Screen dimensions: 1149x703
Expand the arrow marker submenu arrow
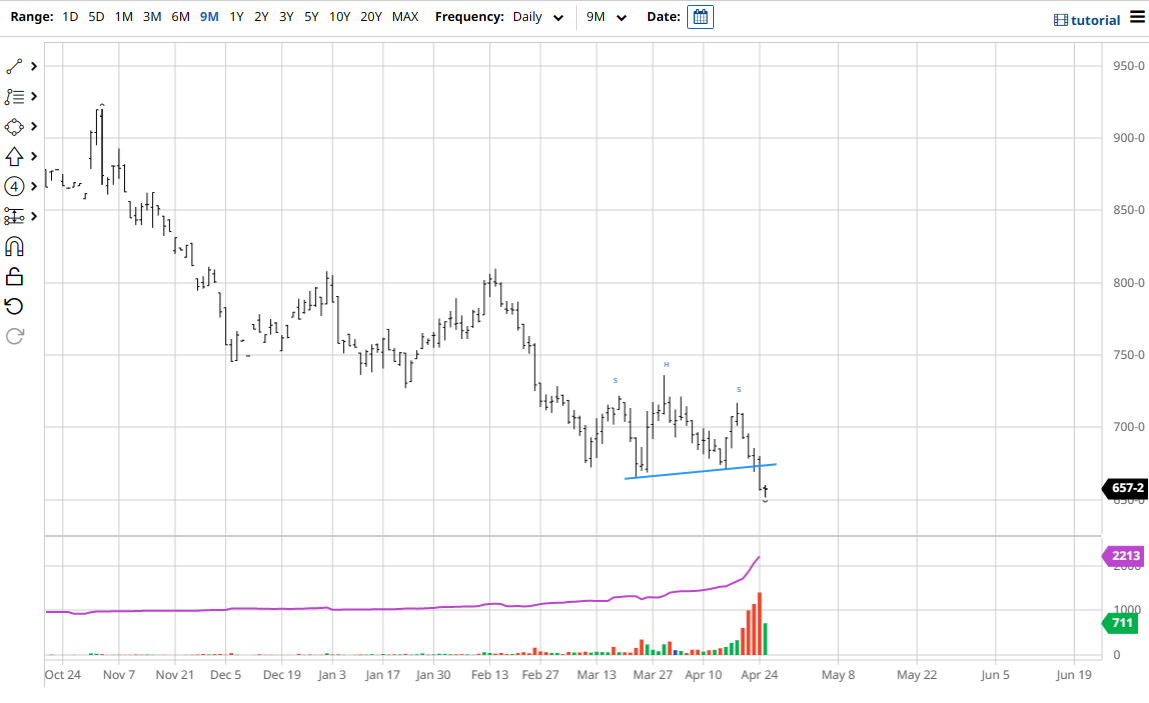point(34,157)
